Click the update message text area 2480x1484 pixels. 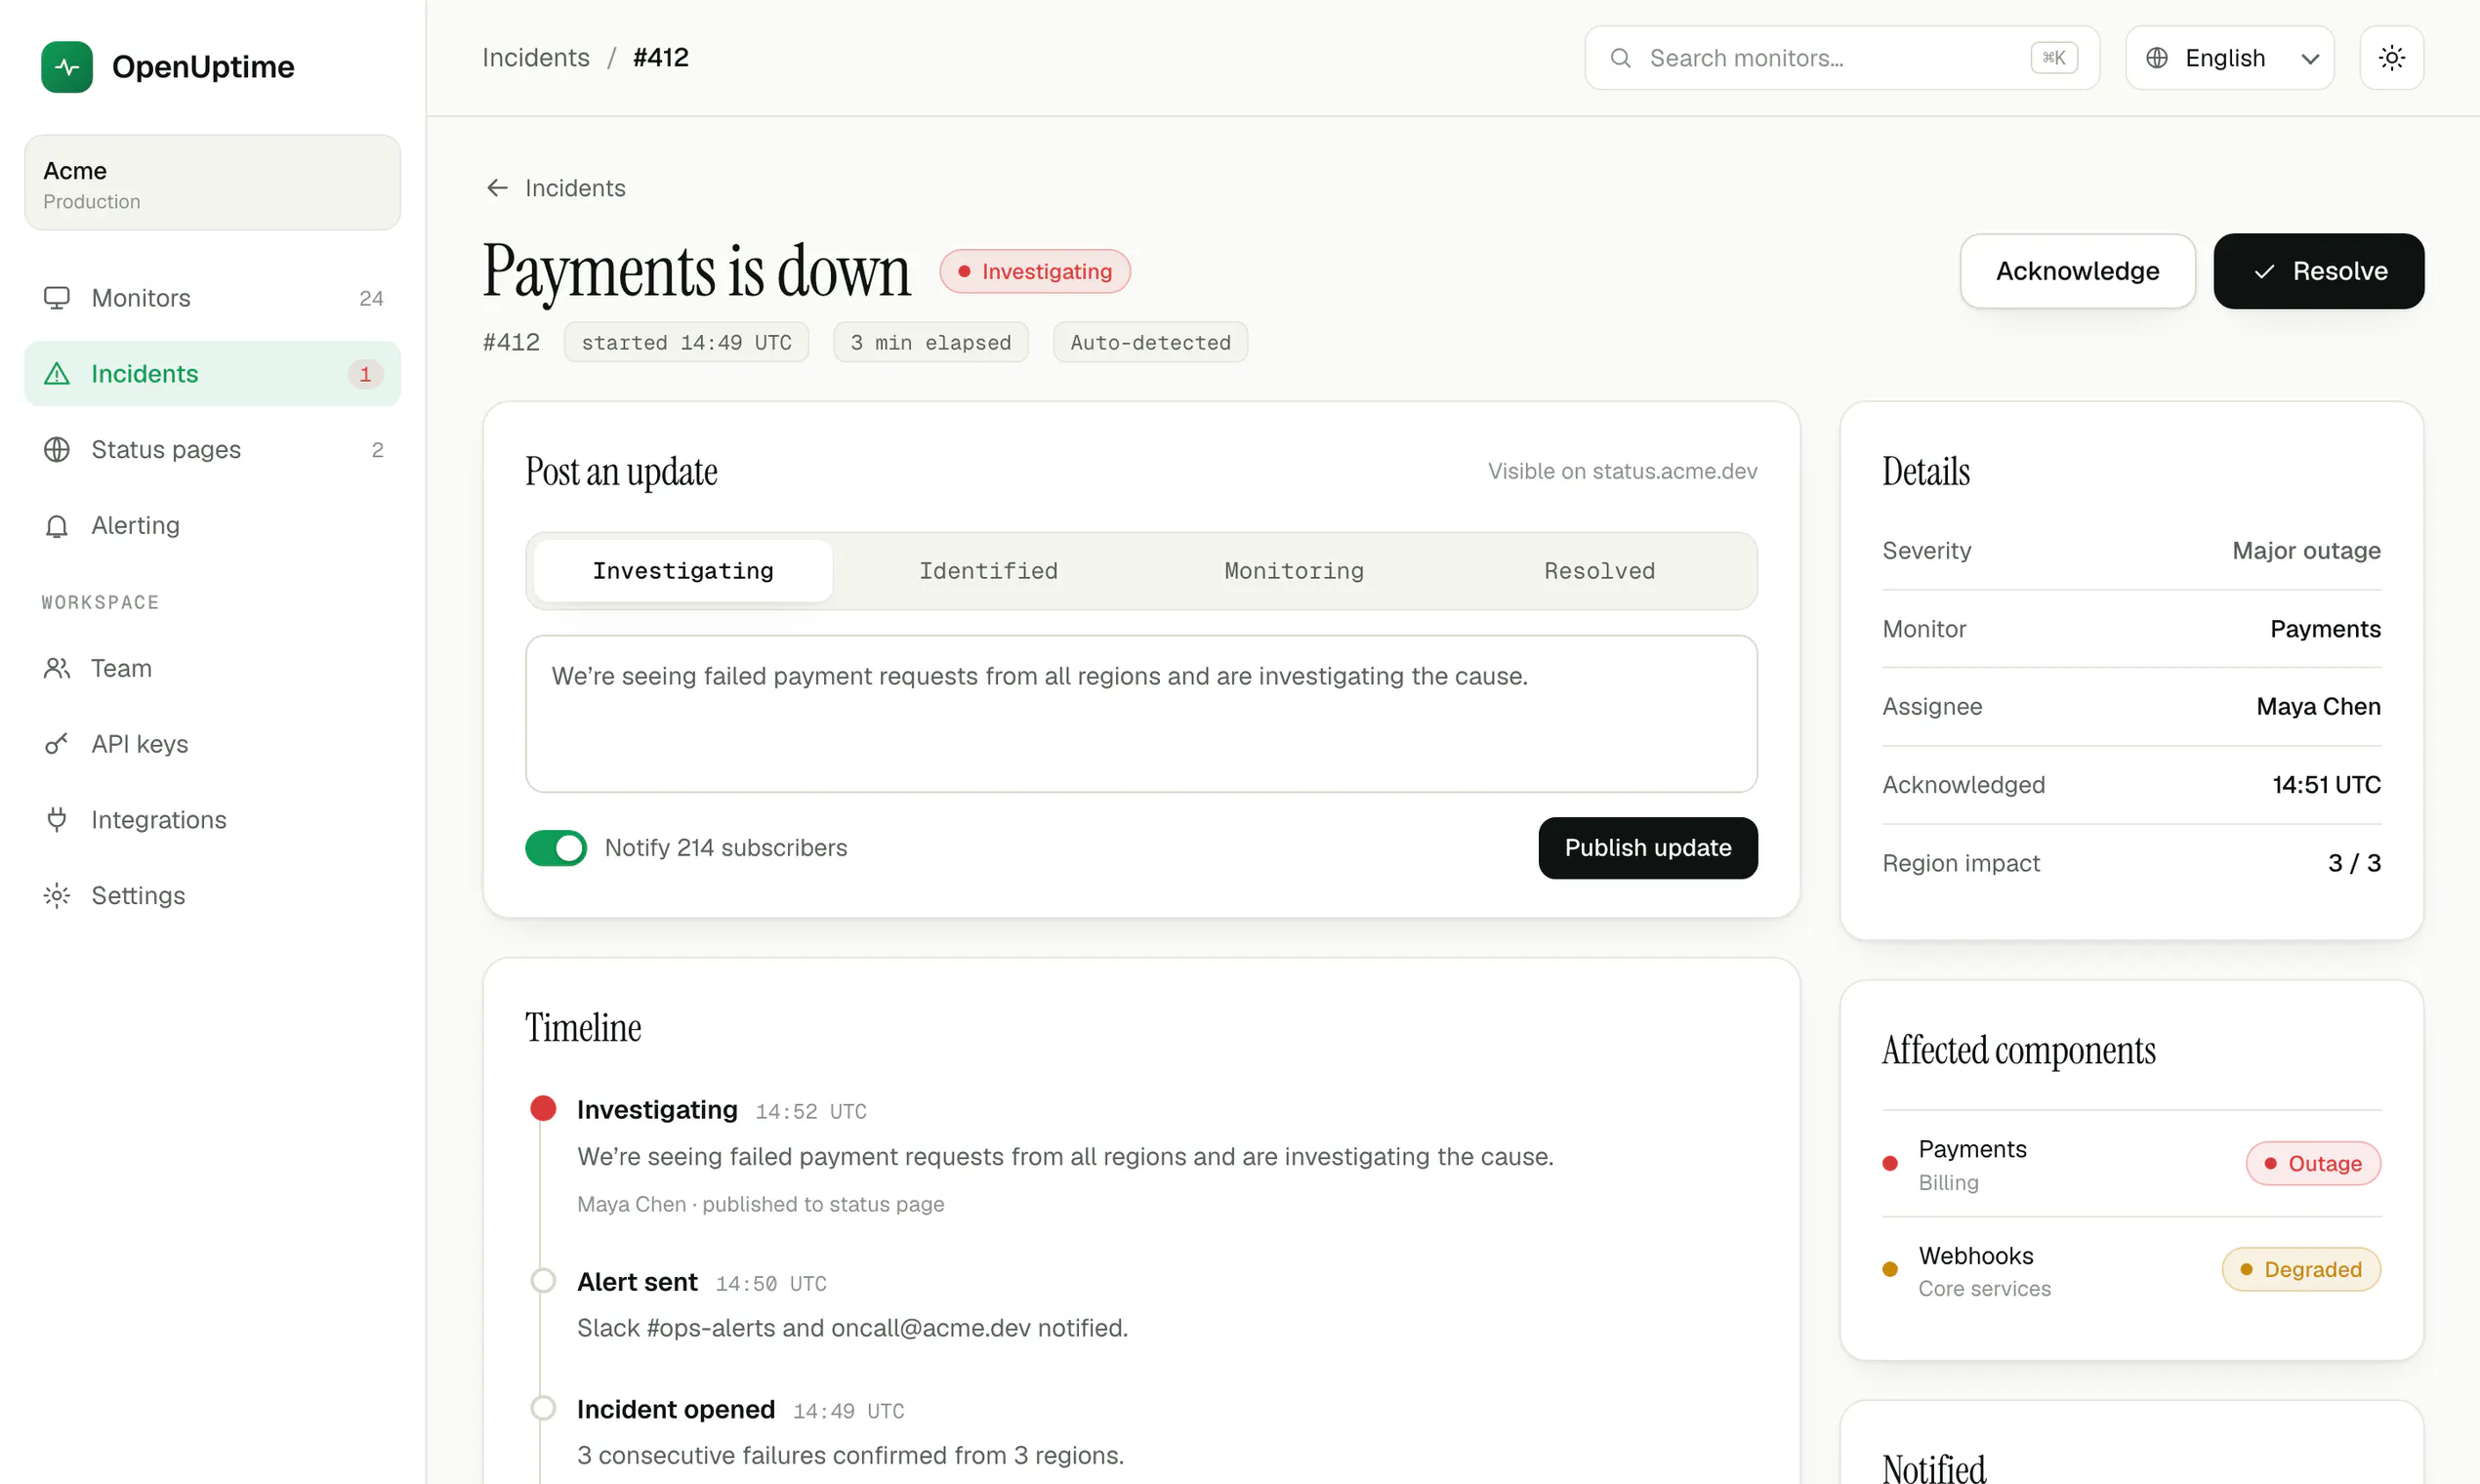[x=1141, y=714]
